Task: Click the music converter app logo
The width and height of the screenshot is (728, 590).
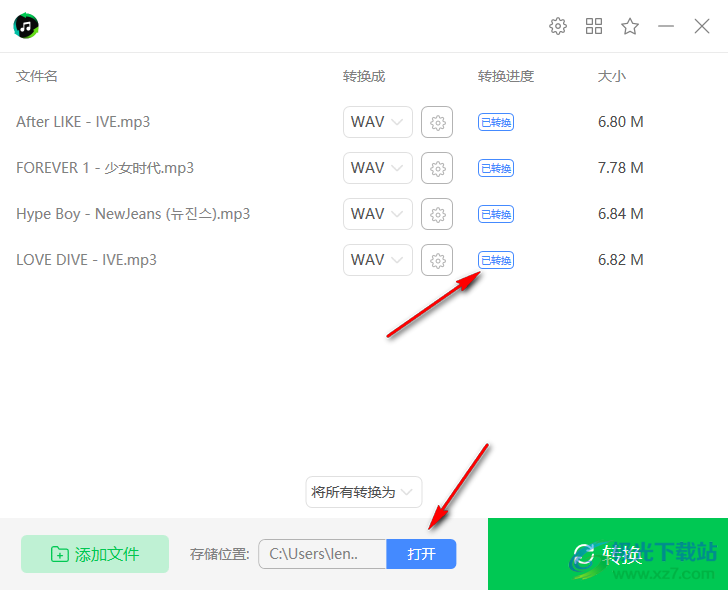Action: [26, 26]
